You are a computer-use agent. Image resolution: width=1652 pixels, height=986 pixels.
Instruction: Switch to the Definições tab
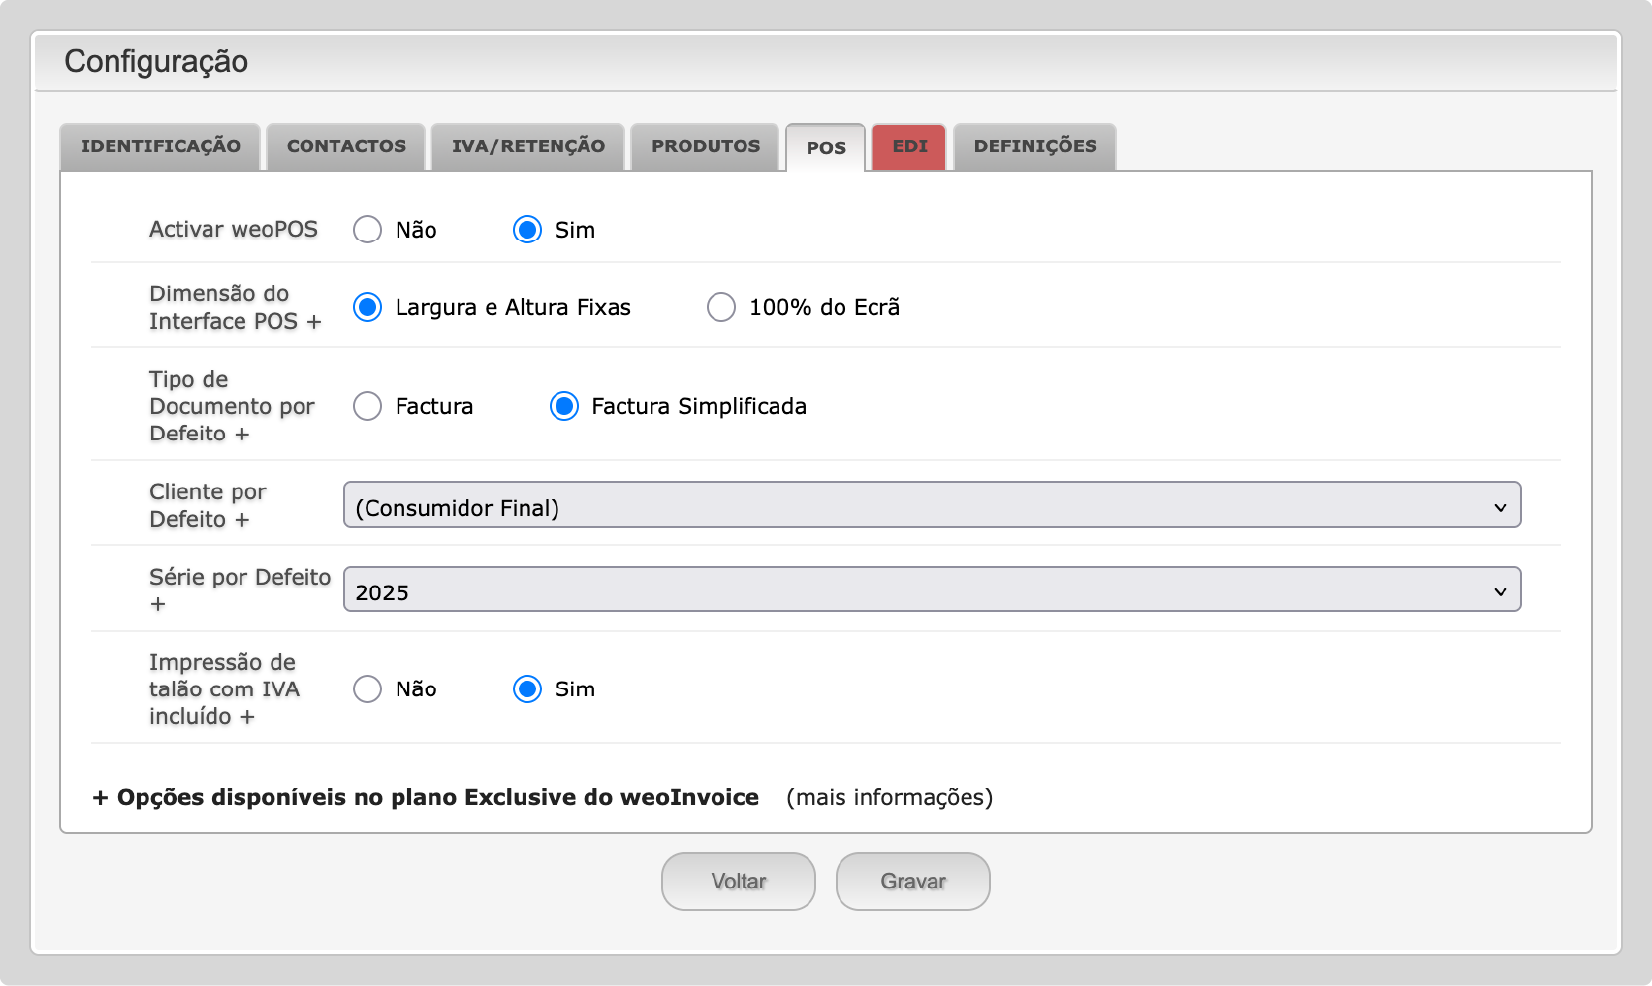pyautogui.click(x=1035, y=146)
